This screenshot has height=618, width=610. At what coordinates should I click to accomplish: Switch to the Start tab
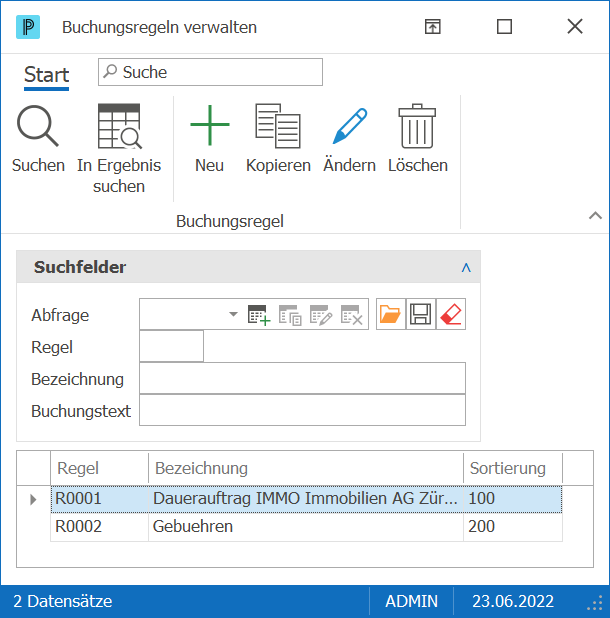pyautogui.click(x=46, y=74)
